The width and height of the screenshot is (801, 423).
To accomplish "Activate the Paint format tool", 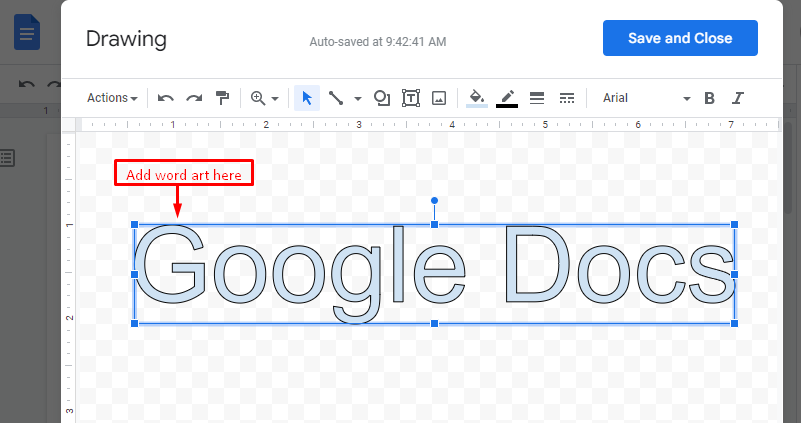I will coord(222,98).
